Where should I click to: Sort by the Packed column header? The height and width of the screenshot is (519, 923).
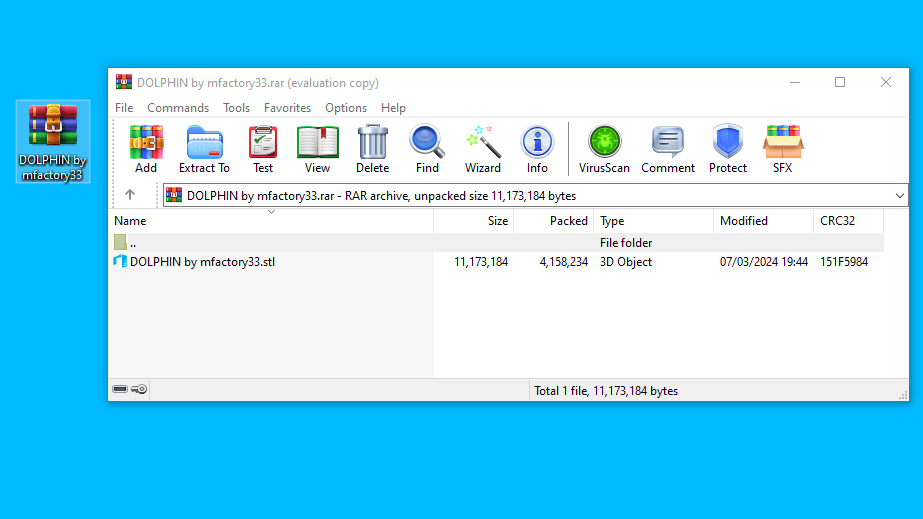tap(554, 221)
